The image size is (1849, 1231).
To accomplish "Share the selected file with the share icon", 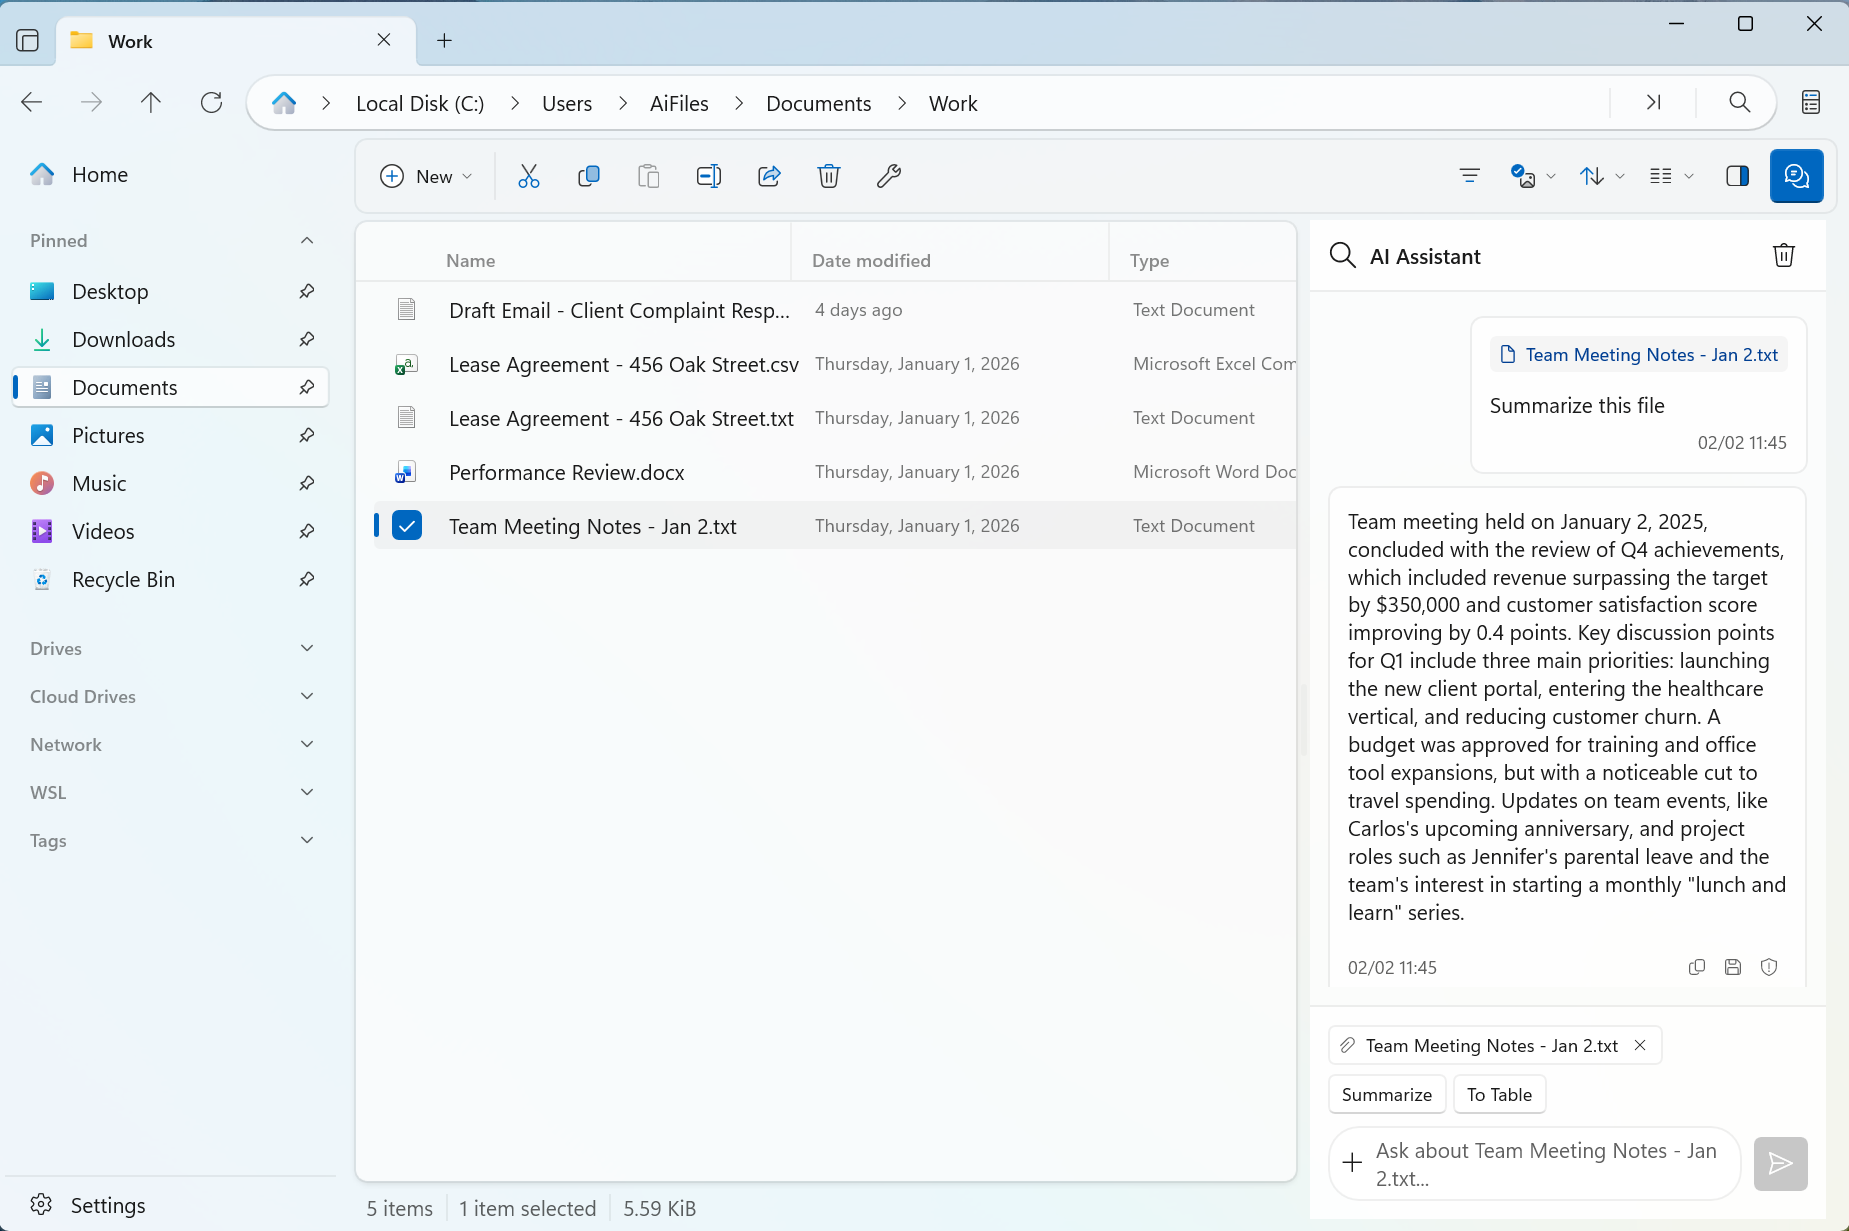I will coord(769,177).
